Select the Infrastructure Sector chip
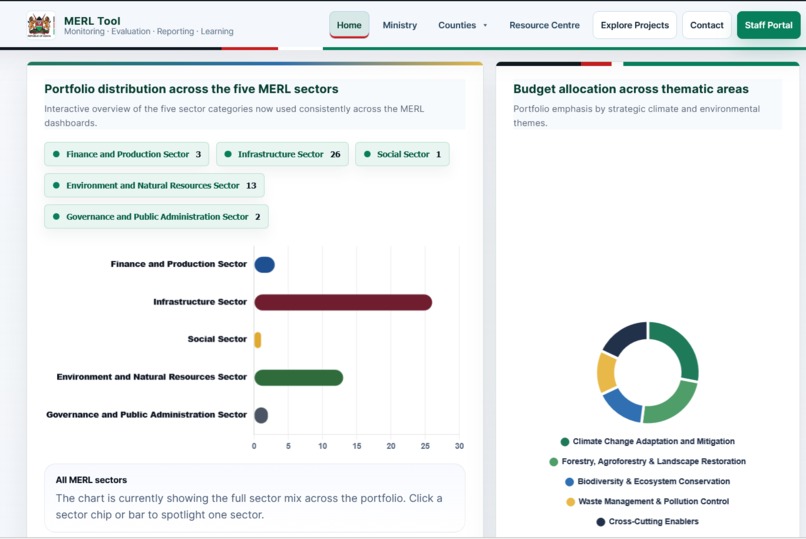Image resolution: width=806 pixels, height=539 pixels. [282, 154]
